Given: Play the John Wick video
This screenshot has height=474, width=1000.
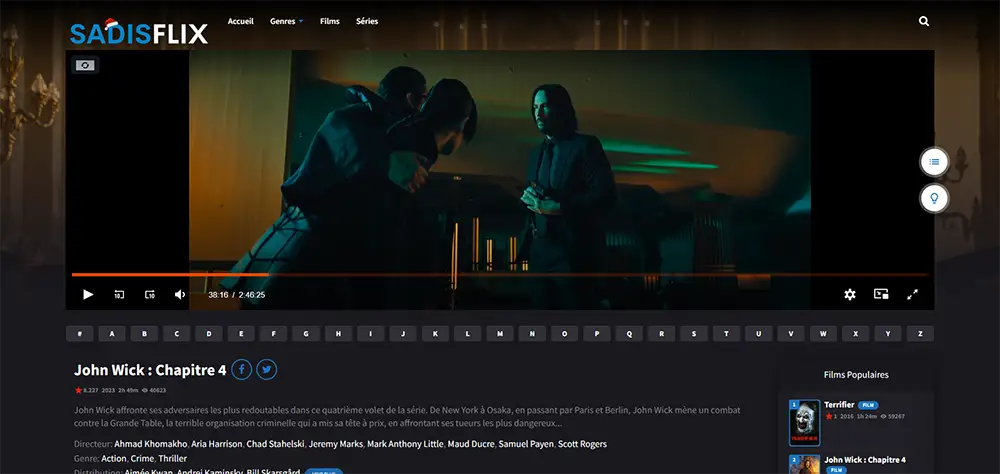Looking at the screenshot, I should (x=88, y=294).
